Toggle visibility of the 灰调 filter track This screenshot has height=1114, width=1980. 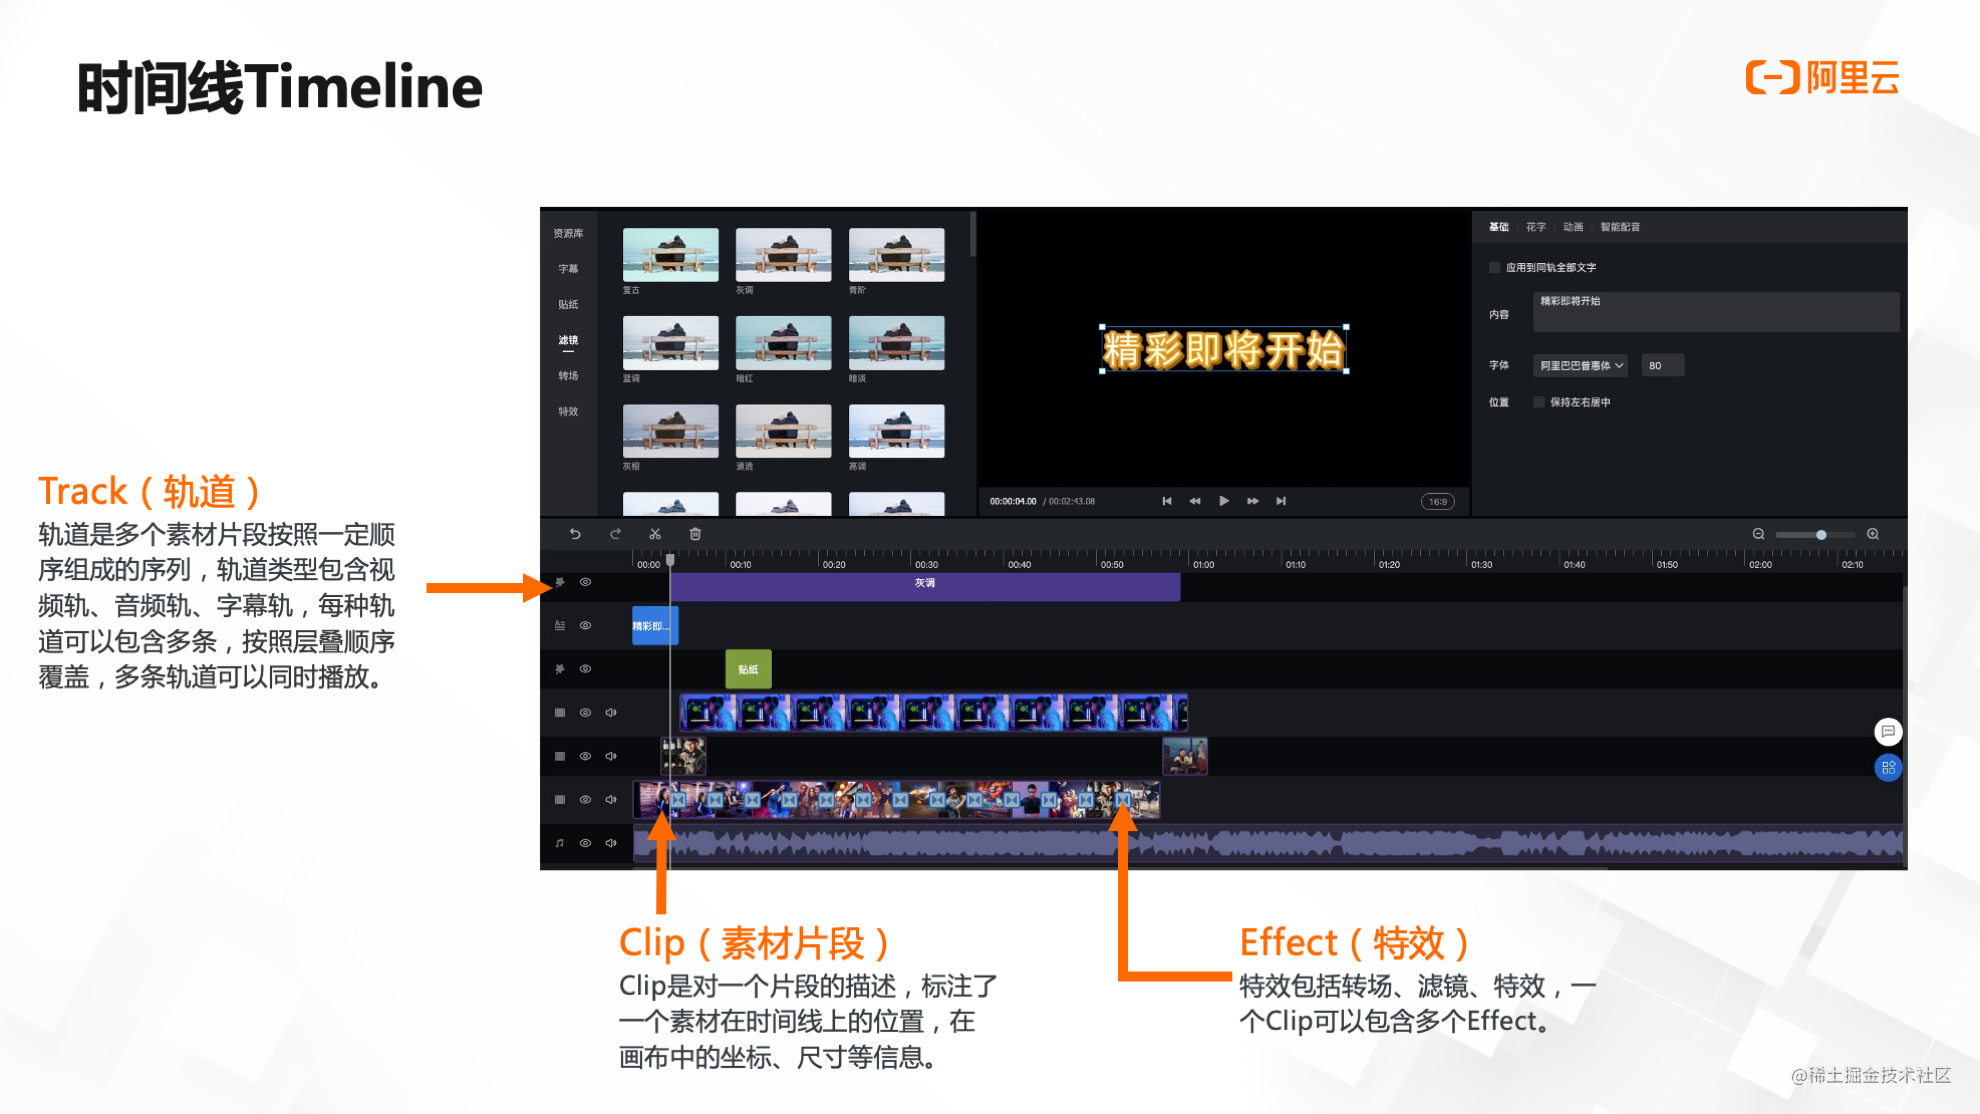tap(585, 583)
